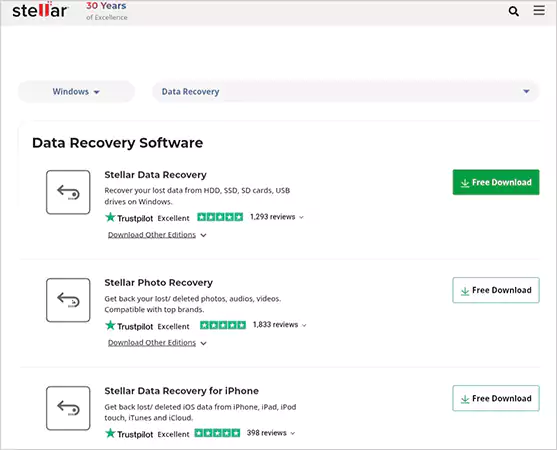The image size is (557, 450).
Task: Click the five-star rating for Stellar Photo Recovery
Action: point(223,325)
